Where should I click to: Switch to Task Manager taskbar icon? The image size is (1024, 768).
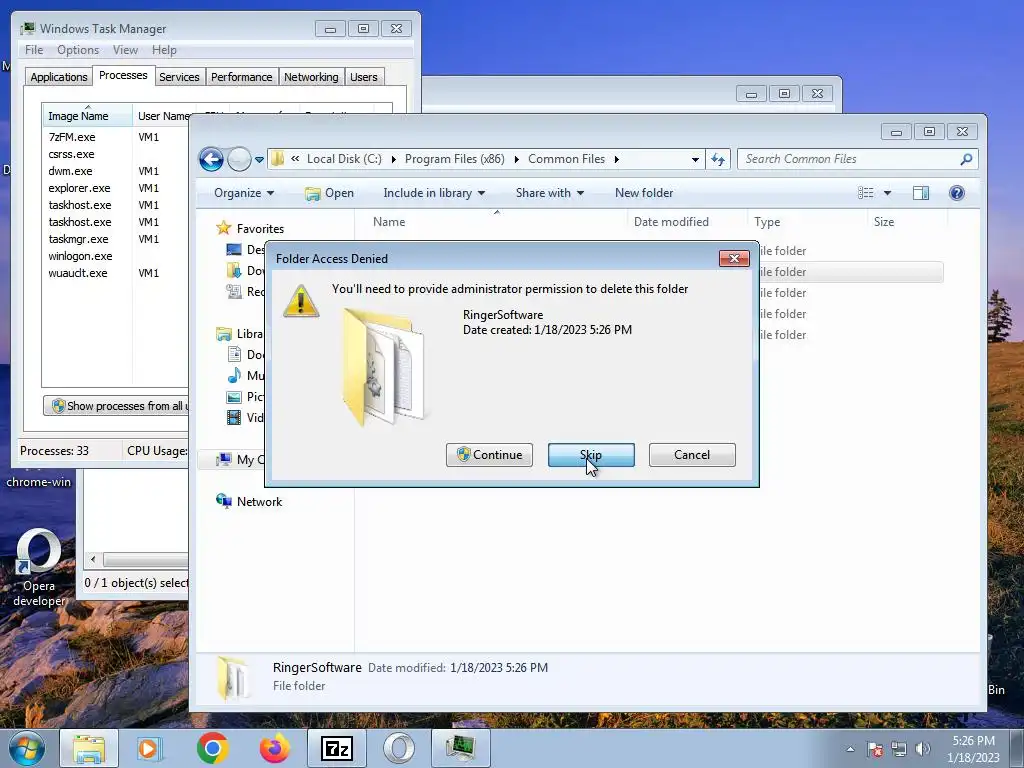(x=460, y=748)
